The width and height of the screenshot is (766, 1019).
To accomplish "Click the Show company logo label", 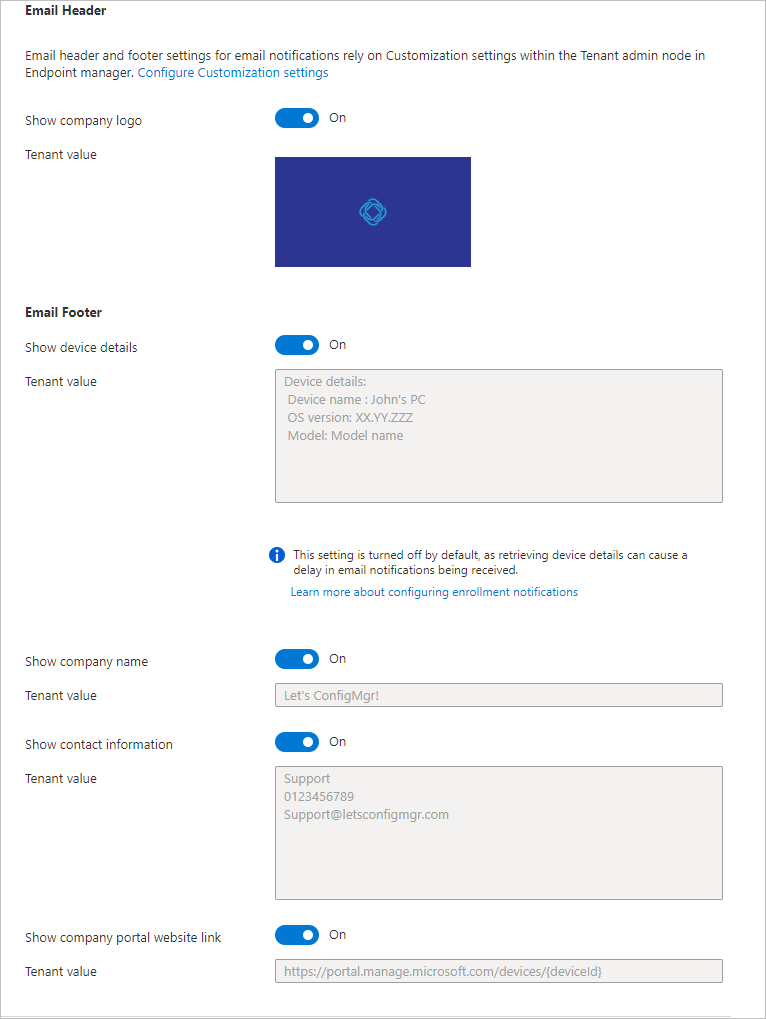I will (x=83, y=121).
